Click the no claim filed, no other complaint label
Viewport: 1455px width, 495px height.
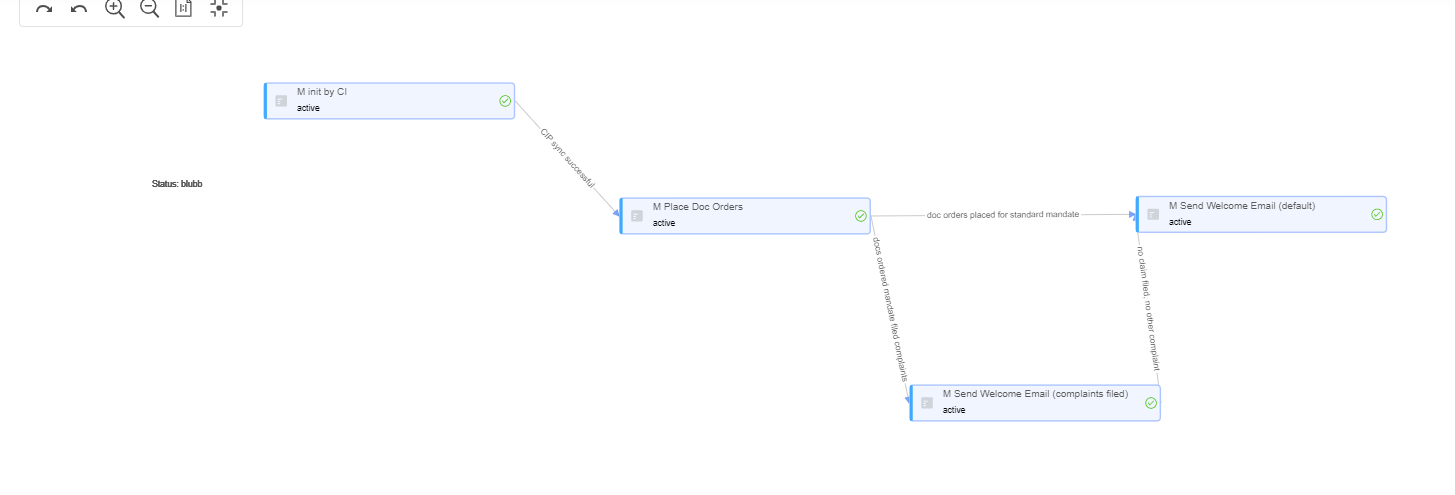tap(1148, 308)
